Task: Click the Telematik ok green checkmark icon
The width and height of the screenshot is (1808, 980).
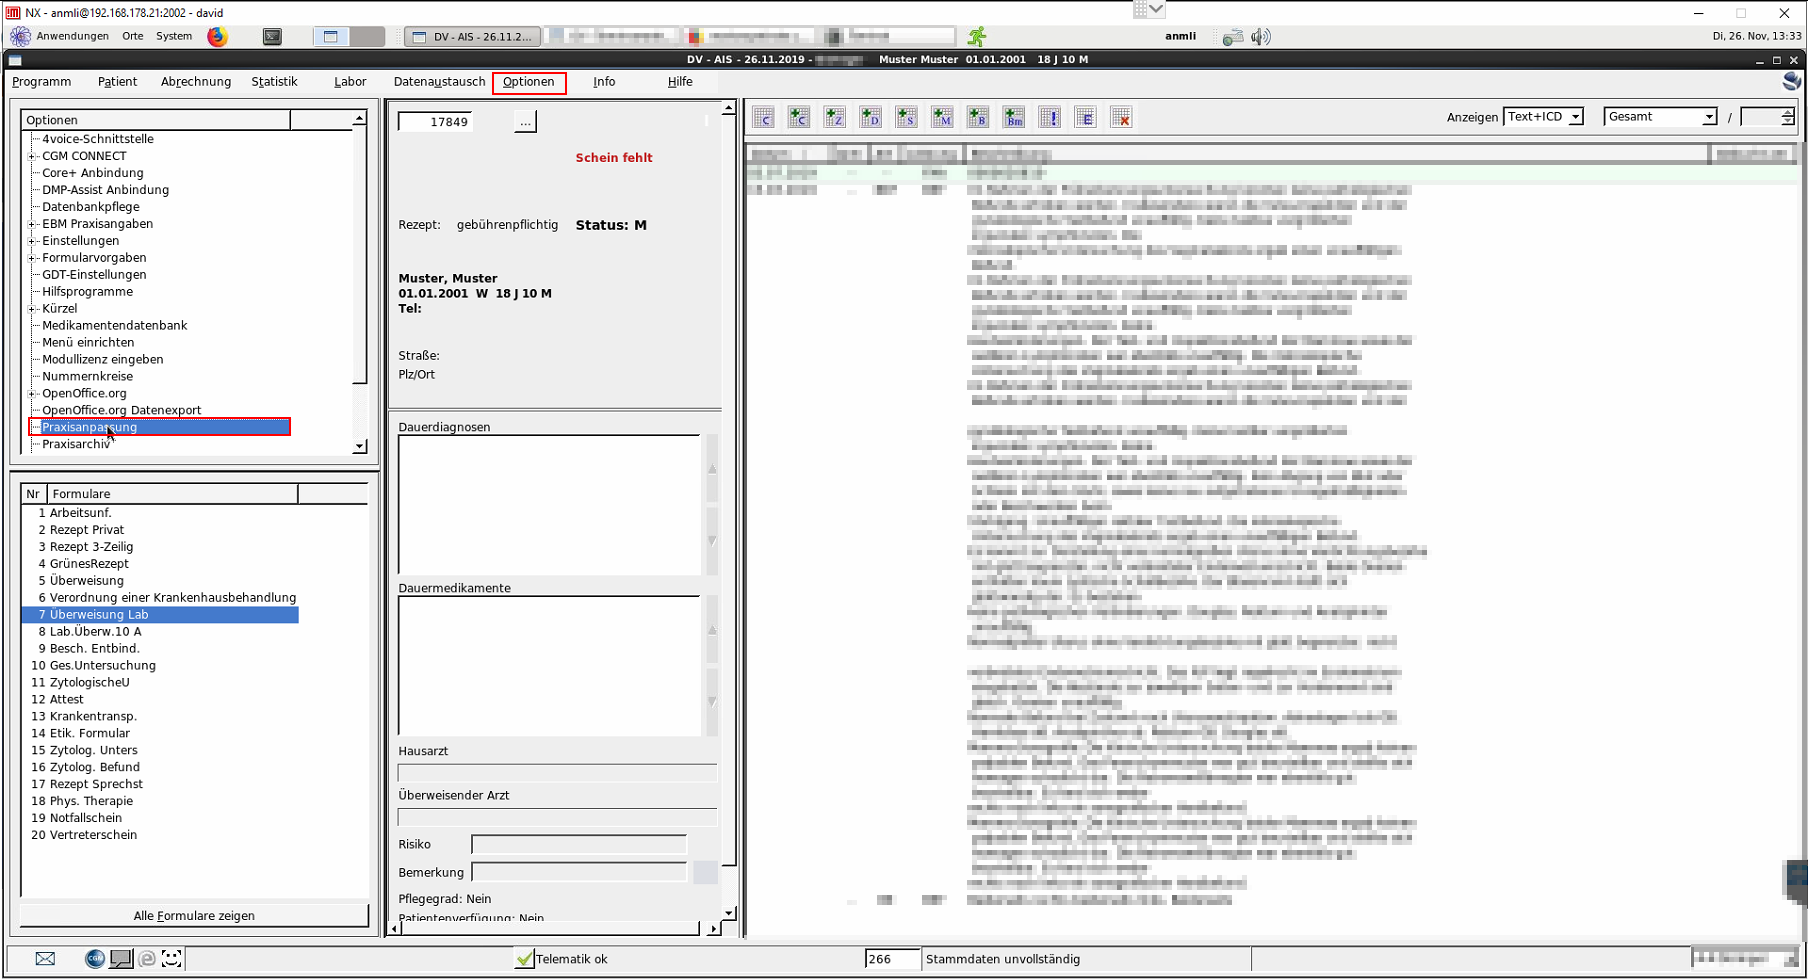Action: pos(524,959)
